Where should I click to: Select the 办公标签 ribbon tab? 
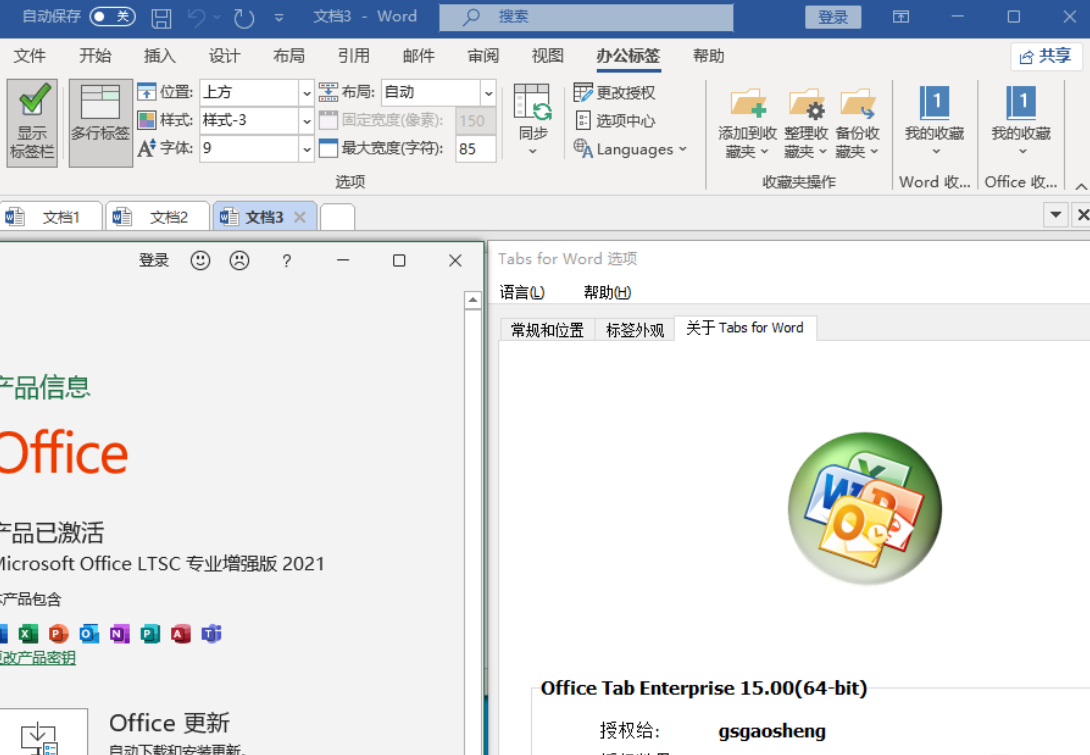628,56
